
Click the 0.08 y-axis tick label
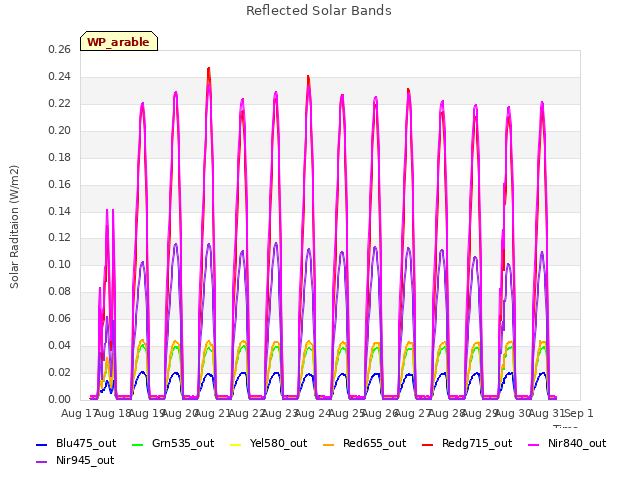point(60,291)
